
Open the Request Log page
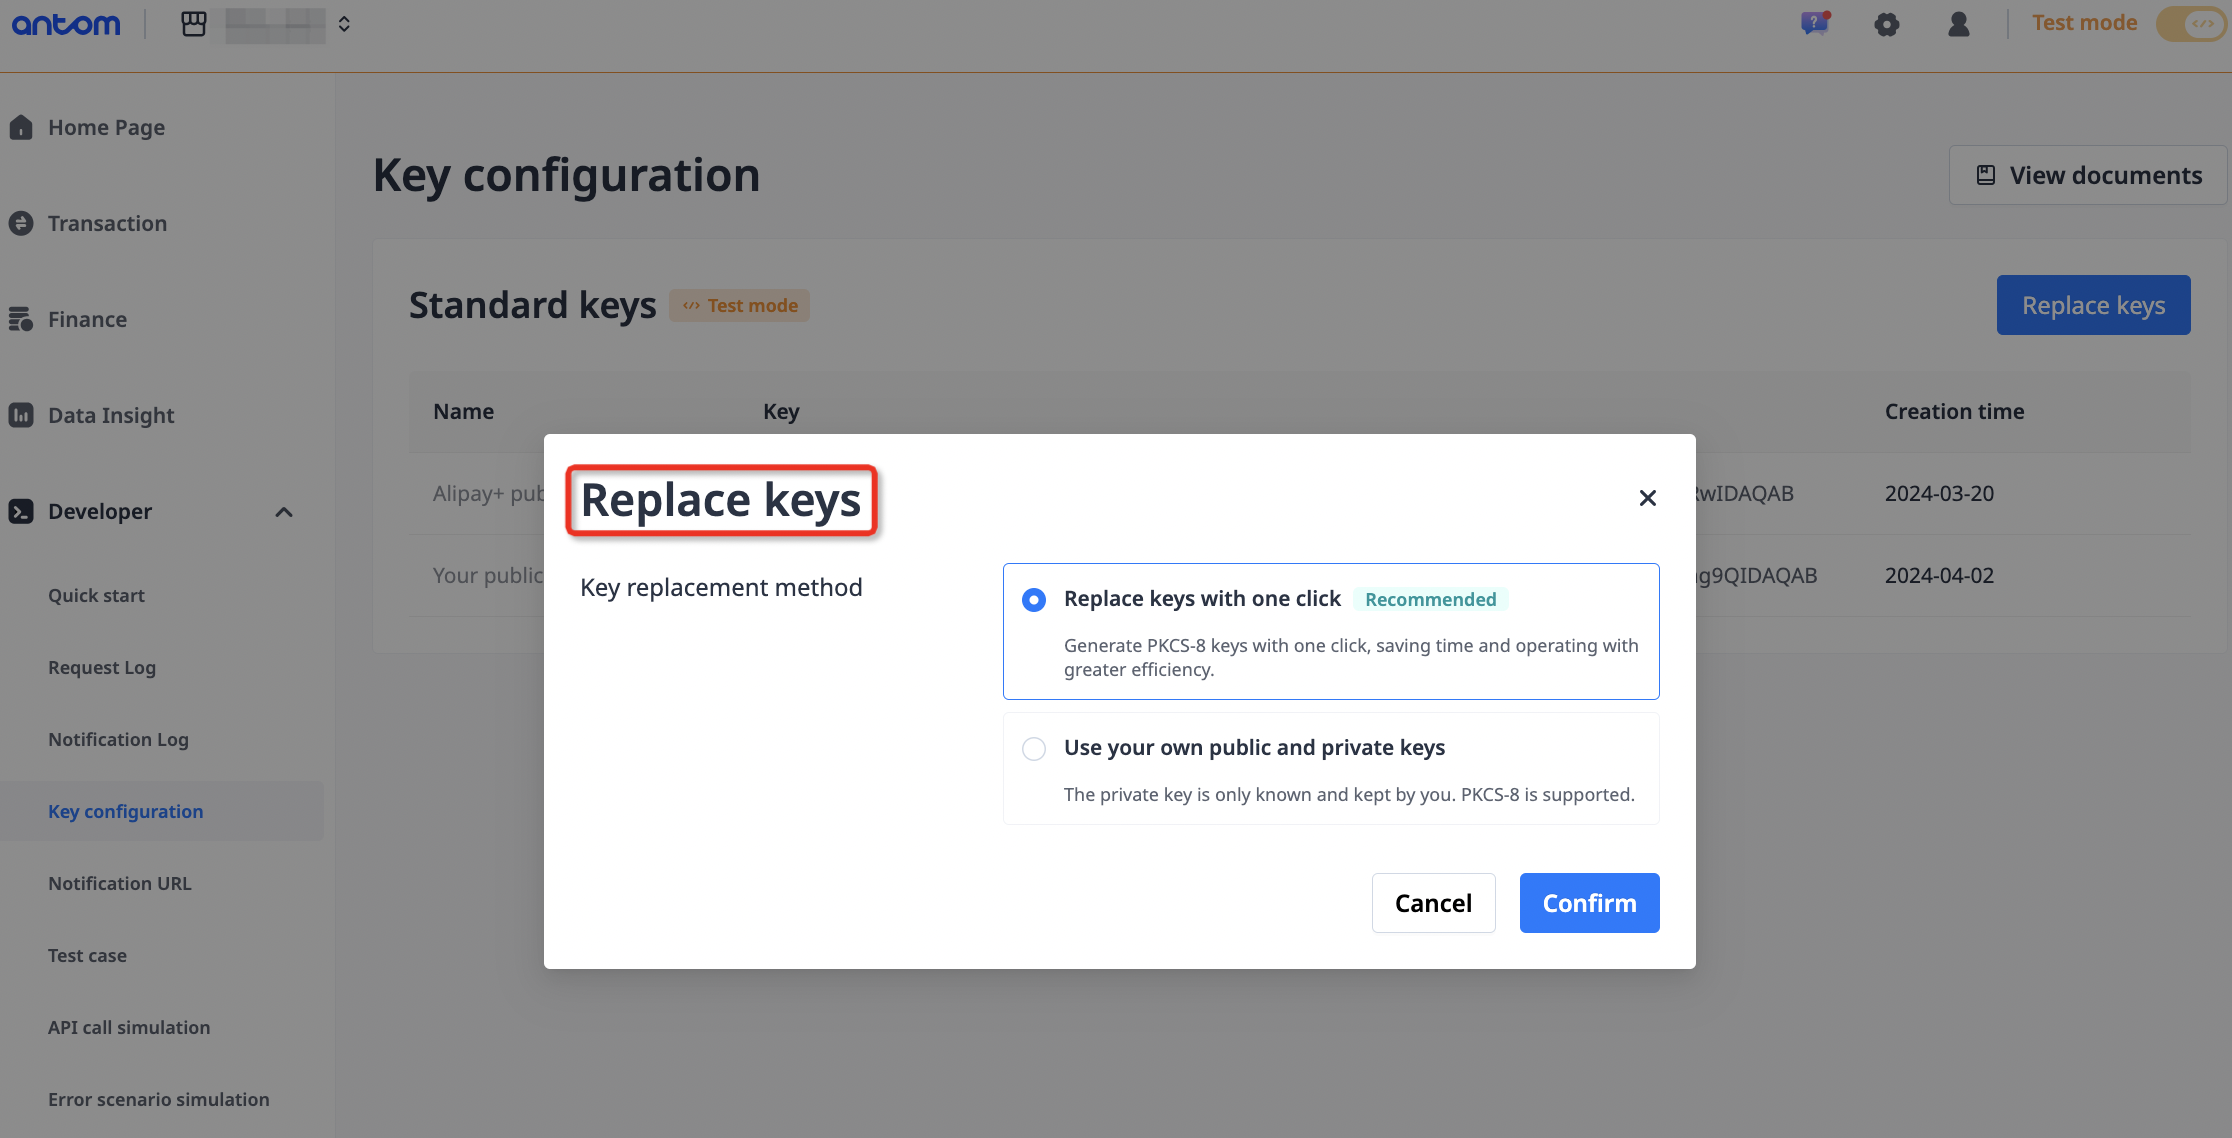[102, 667]
